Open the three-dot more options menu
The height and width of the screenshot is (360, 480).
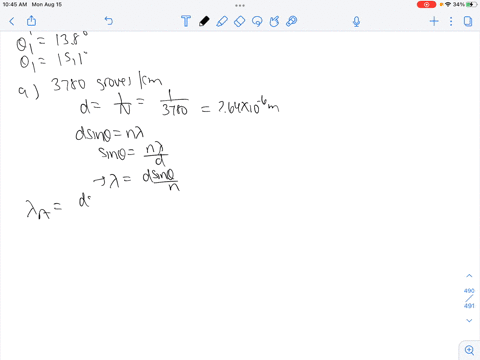[x=451, y=21]
